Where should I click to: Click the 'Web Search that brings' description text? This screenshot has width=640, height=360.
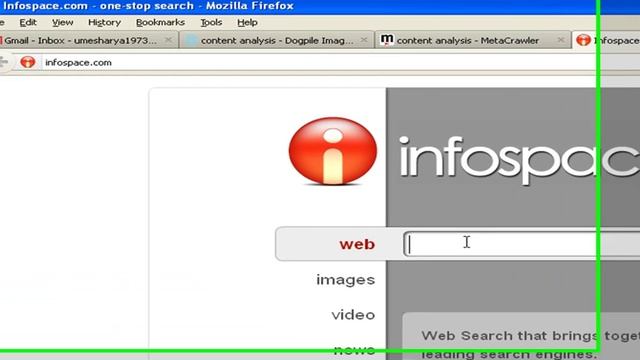coord(531,344)
